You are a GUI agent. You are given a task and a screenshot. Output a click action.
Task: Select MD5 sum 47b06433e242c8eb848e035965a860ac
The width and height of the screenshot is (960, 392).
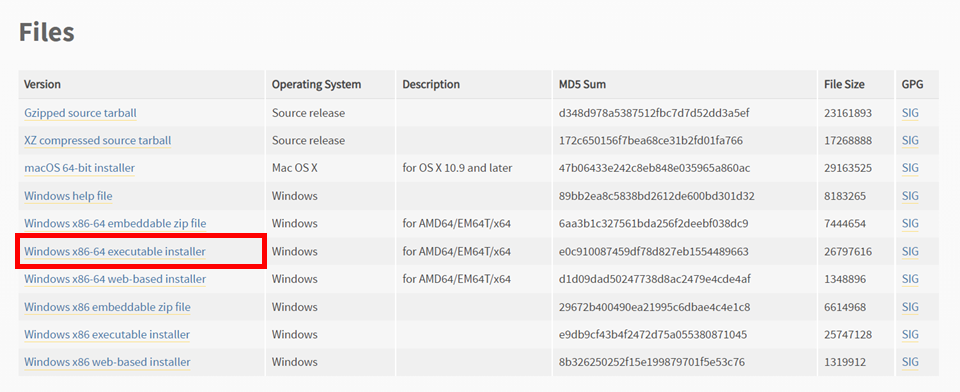[x=654, y=168]
